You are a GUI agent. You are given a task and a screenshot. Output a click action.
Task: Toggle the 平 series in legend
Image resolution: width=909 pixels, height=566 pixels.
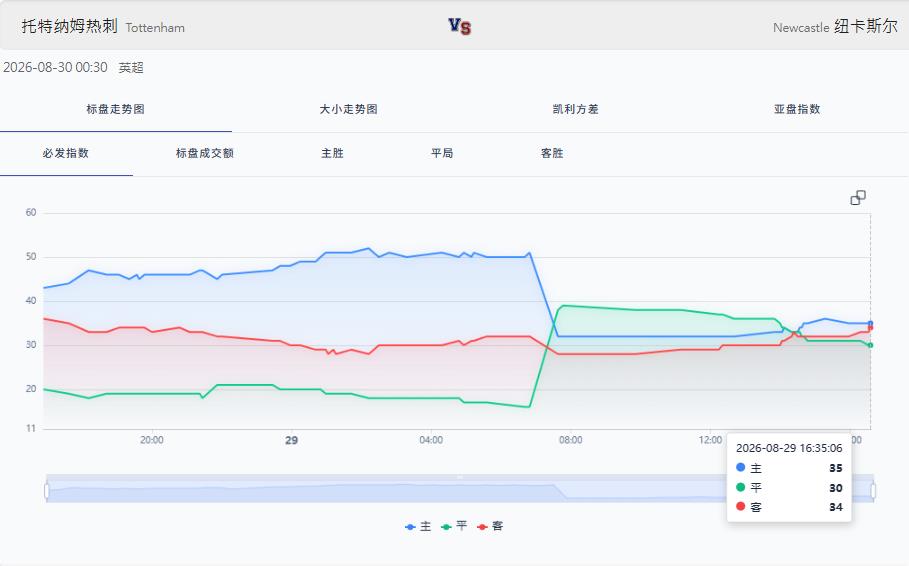tap(454, 526)
